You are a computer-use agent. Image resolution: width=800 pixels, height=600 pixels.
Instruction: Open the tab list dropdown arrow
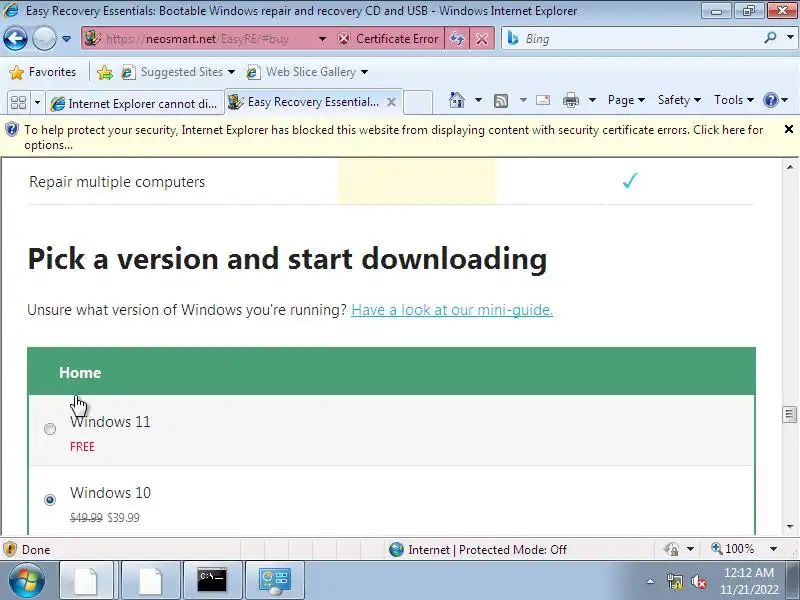pos(37,103)
